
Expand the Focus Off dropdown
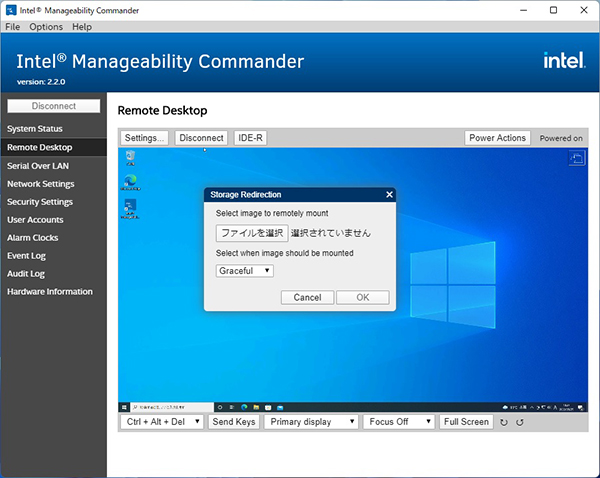click(397, 422)
